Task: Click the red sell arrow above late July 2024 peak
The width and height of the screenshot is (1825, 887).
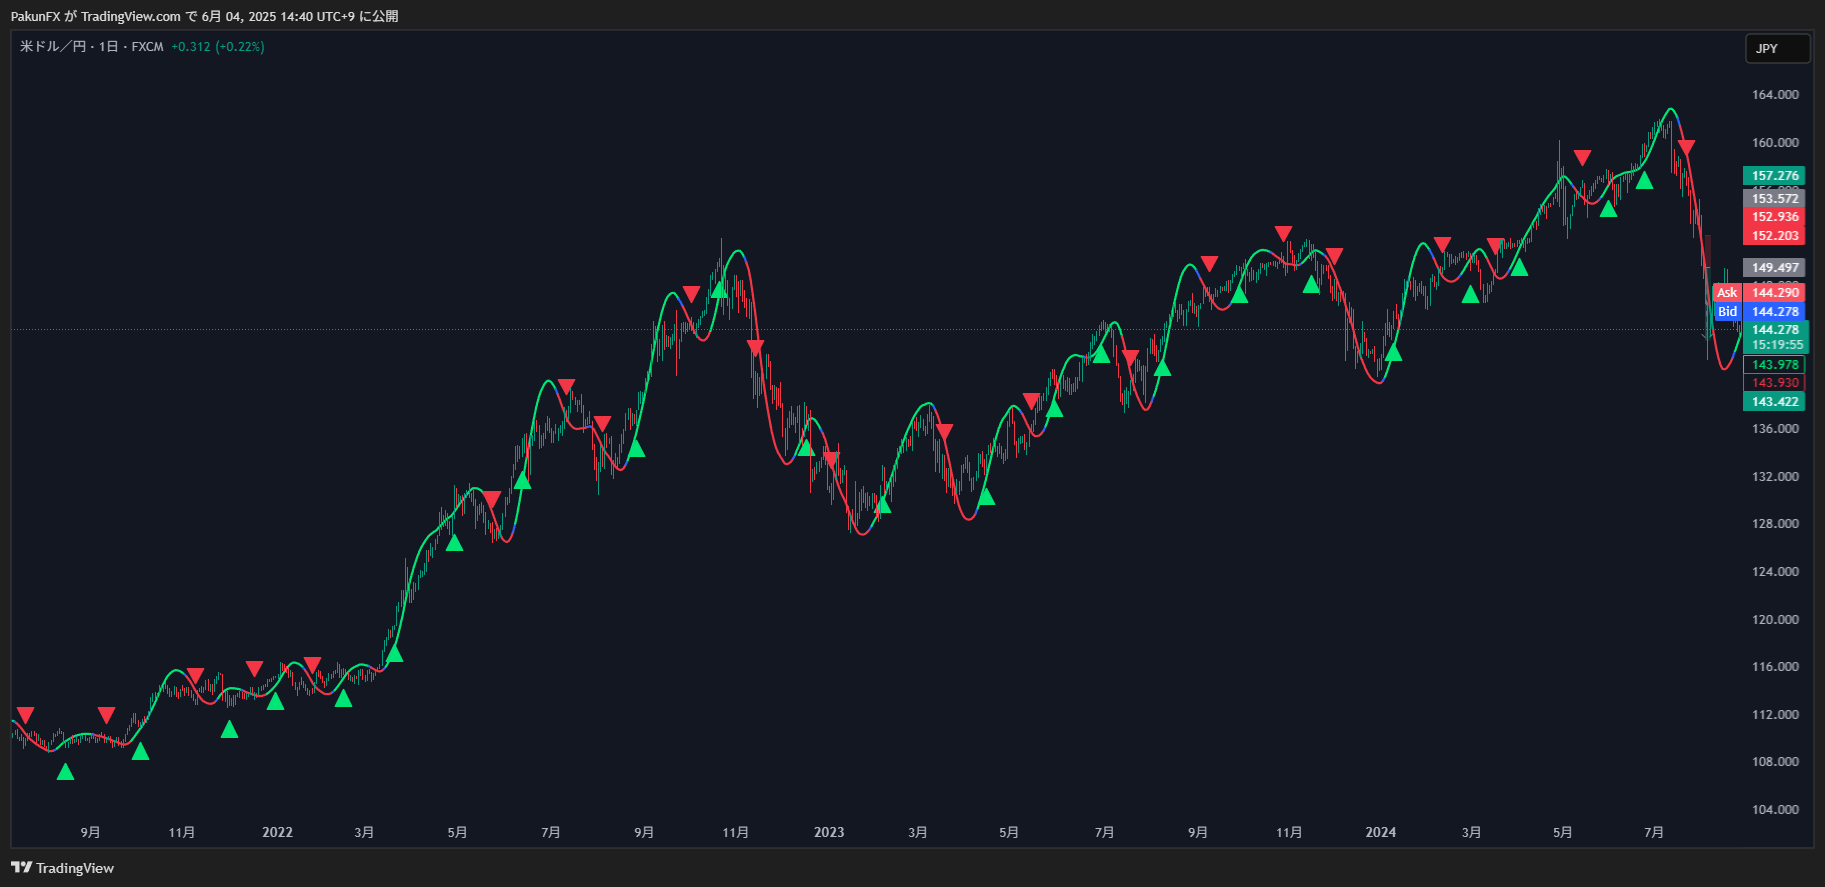Action: (x=1686, y=148)
